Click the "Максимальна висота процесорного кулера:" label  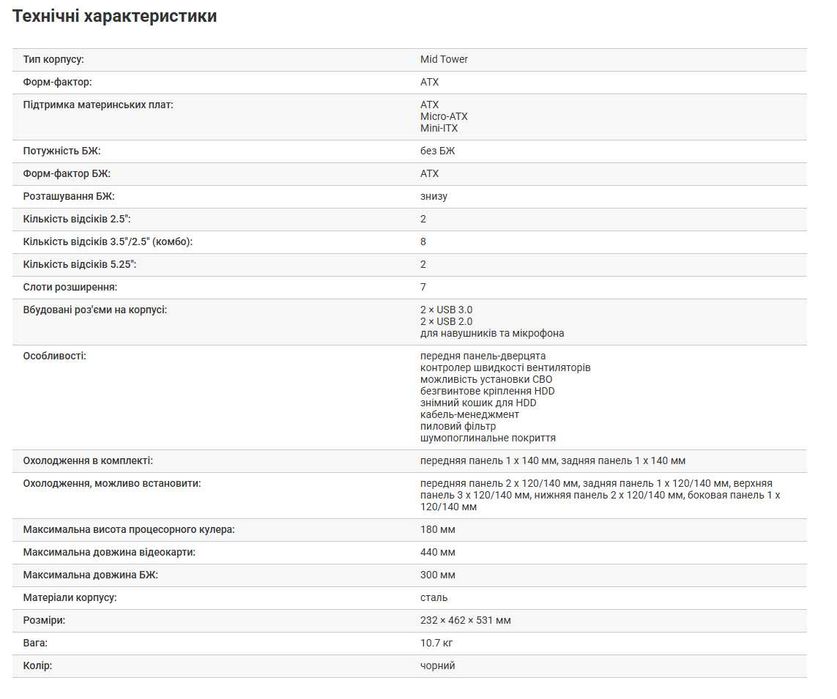[x=129, y=528]
